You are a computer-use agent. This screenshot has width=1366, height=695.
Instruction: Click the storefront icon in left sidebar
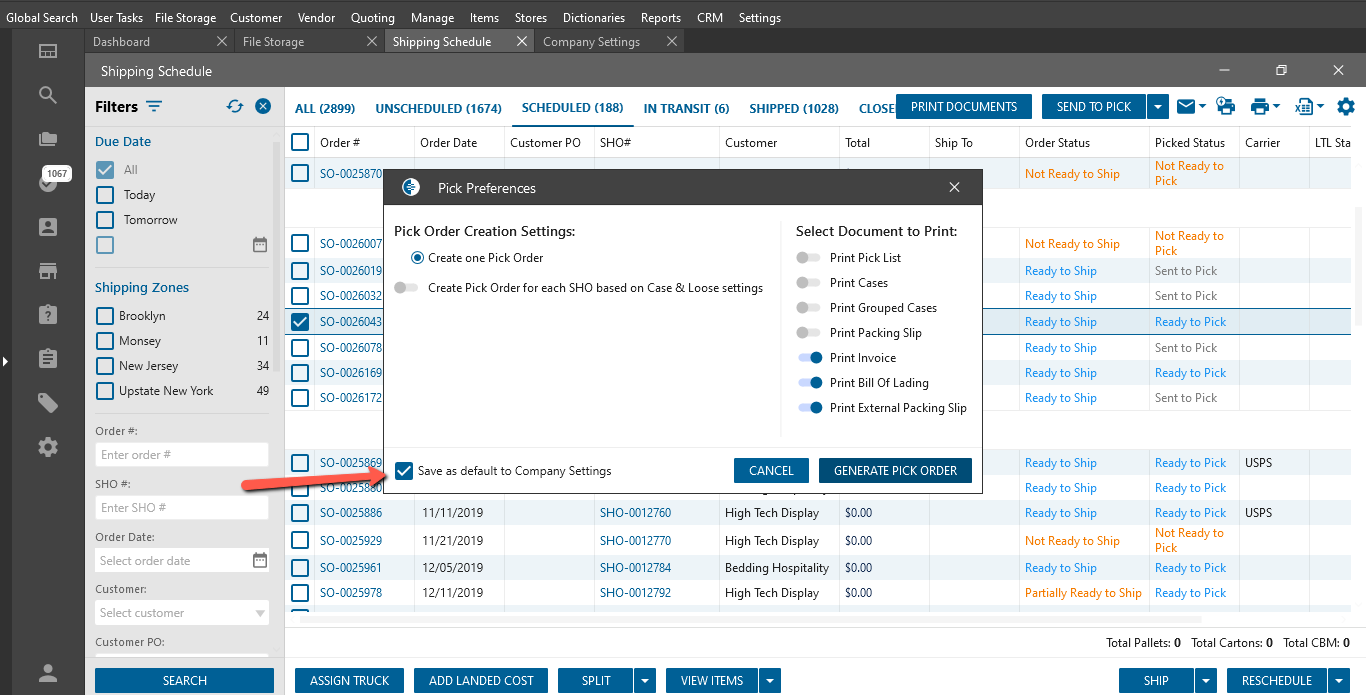(47, 271)
